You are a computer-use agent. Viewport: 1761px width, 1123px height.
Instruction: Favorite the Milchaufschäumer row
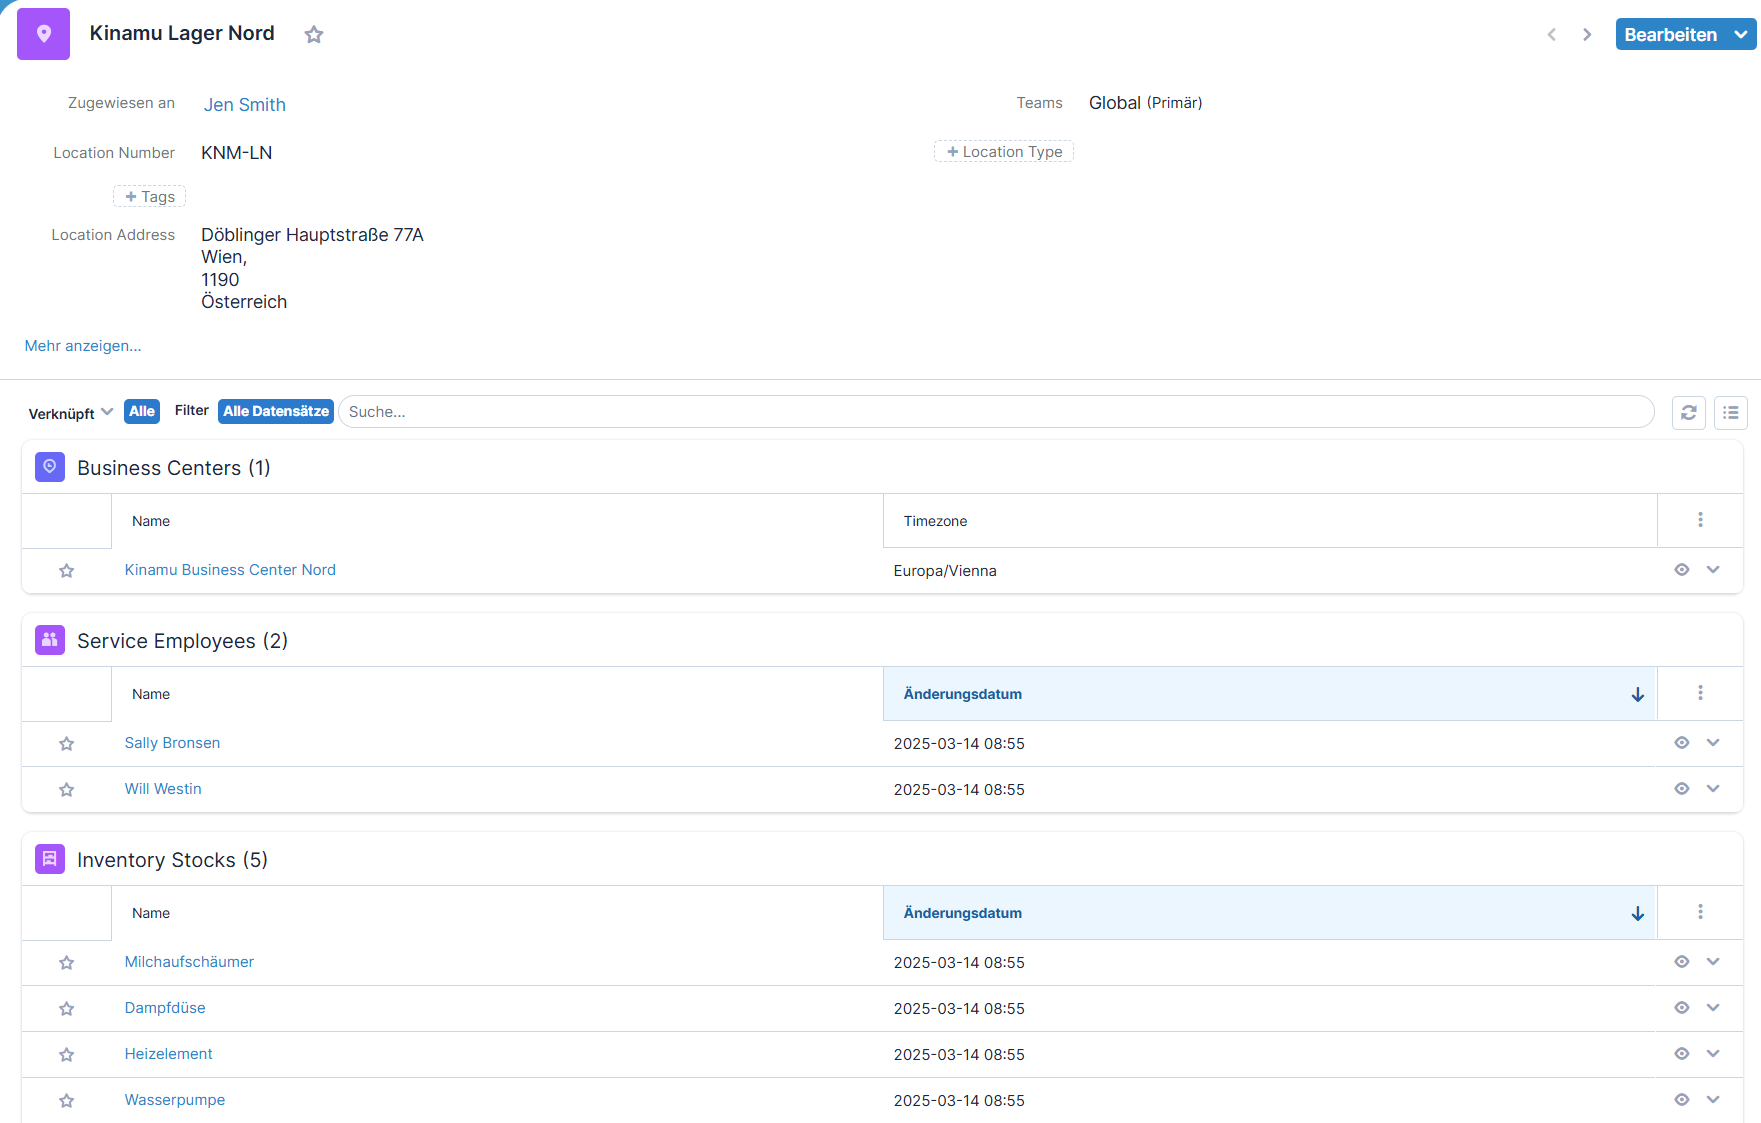pos(67,963)
